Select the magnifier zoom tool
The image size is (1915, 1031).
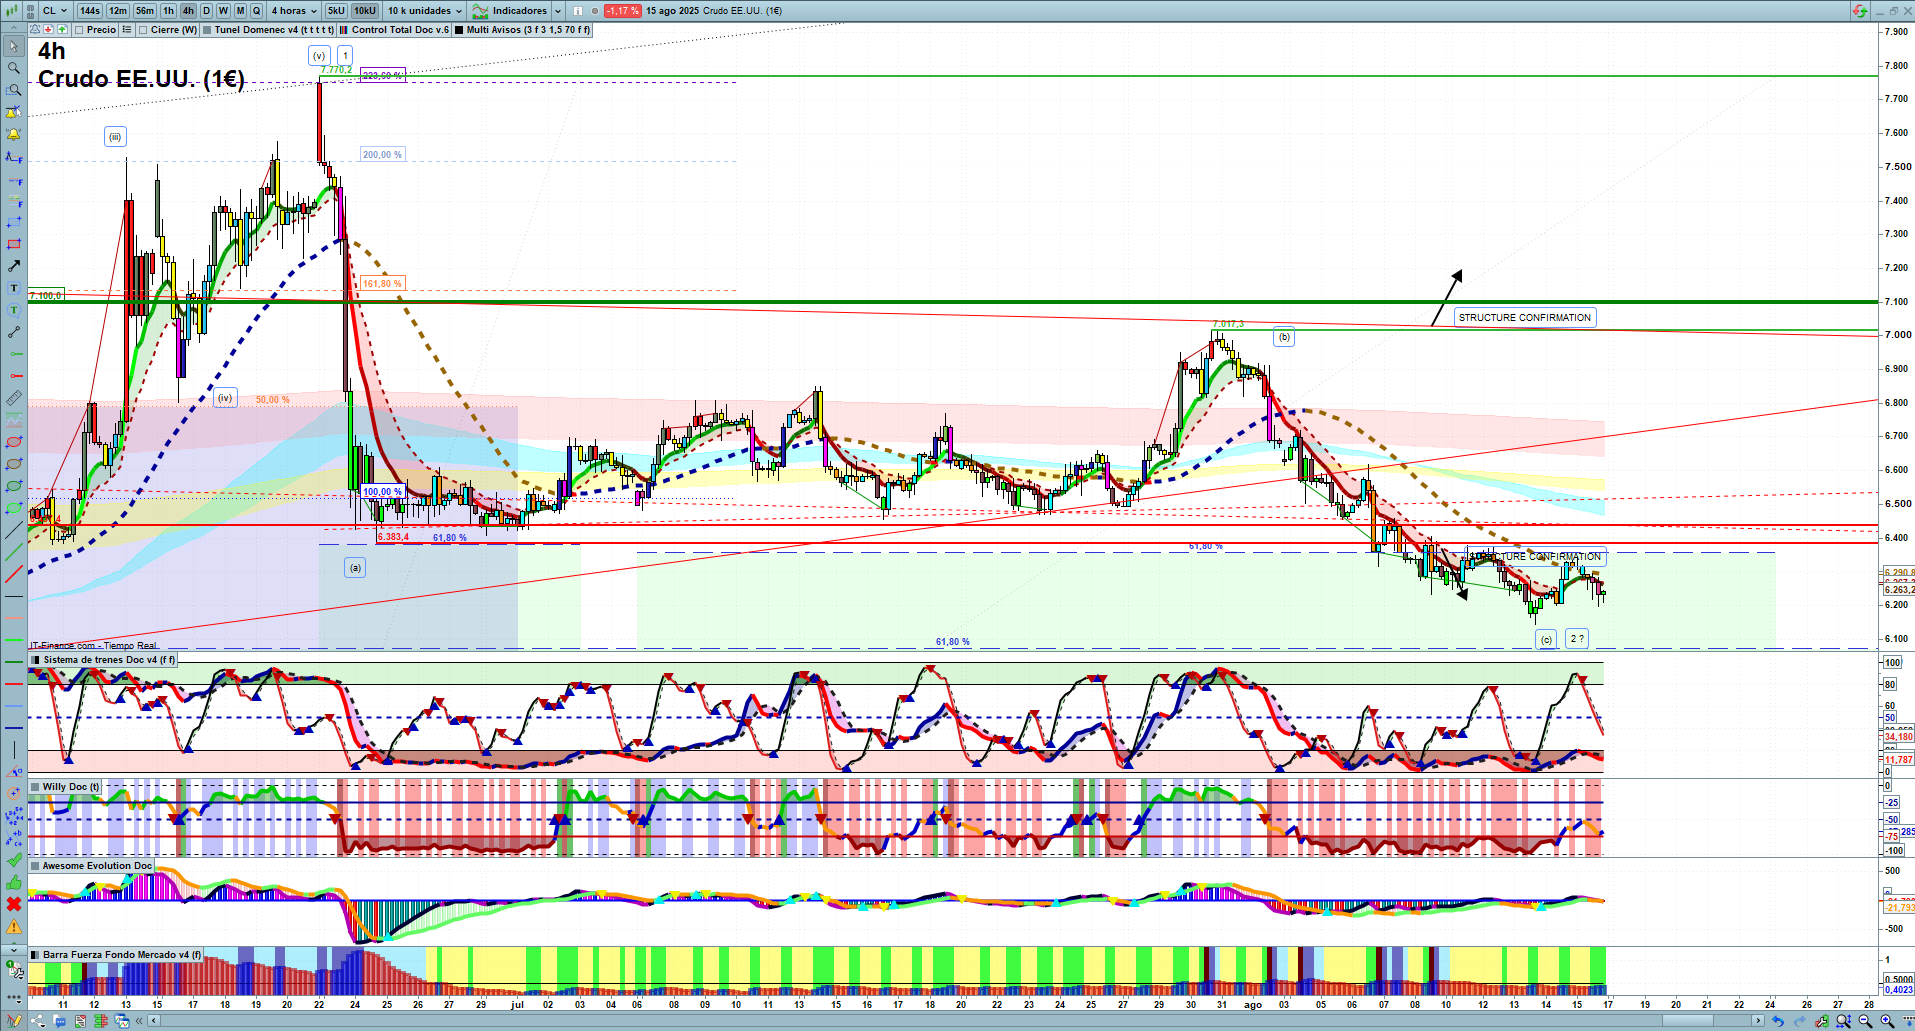coord(14,68)
